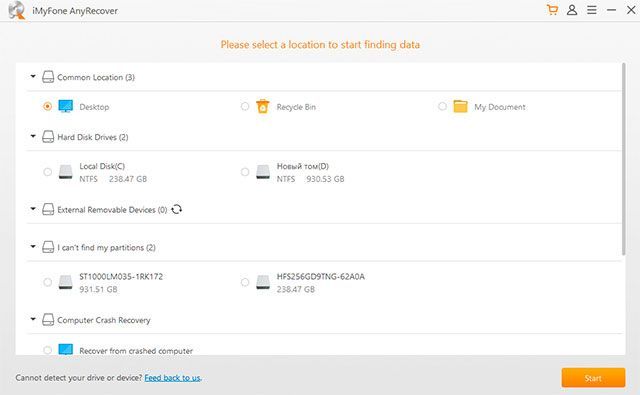
Task: Collapse I can't find my partitions arrow
Action: click(x=33, y=246)
